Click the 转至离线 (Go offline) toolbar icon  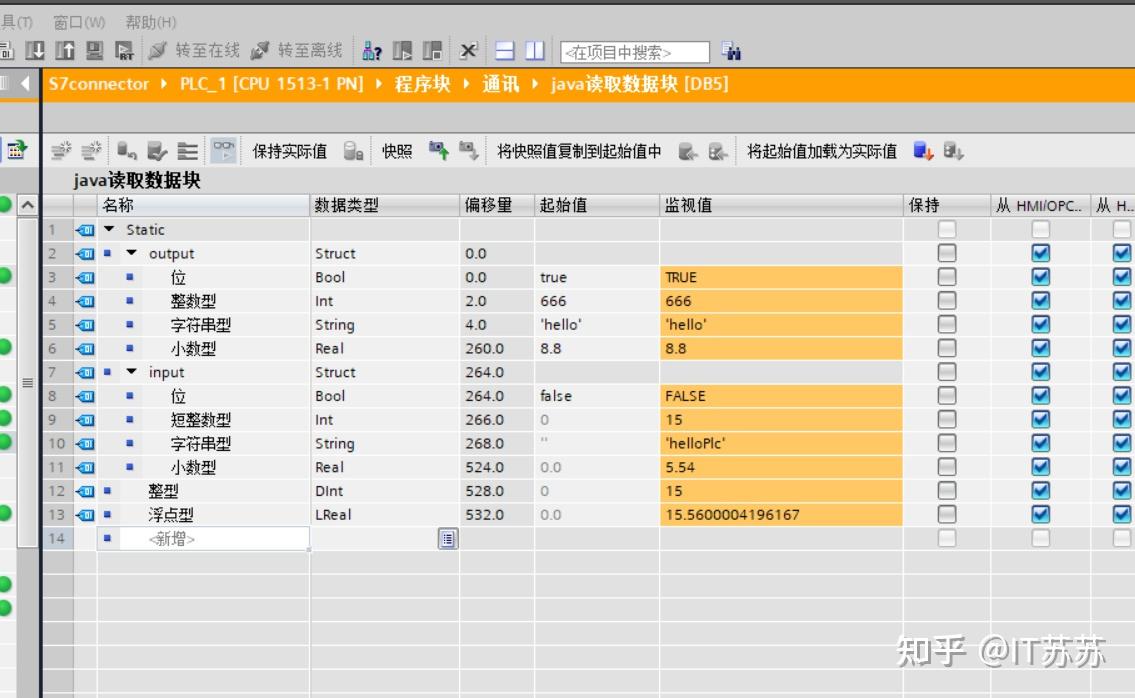point(257,50)
